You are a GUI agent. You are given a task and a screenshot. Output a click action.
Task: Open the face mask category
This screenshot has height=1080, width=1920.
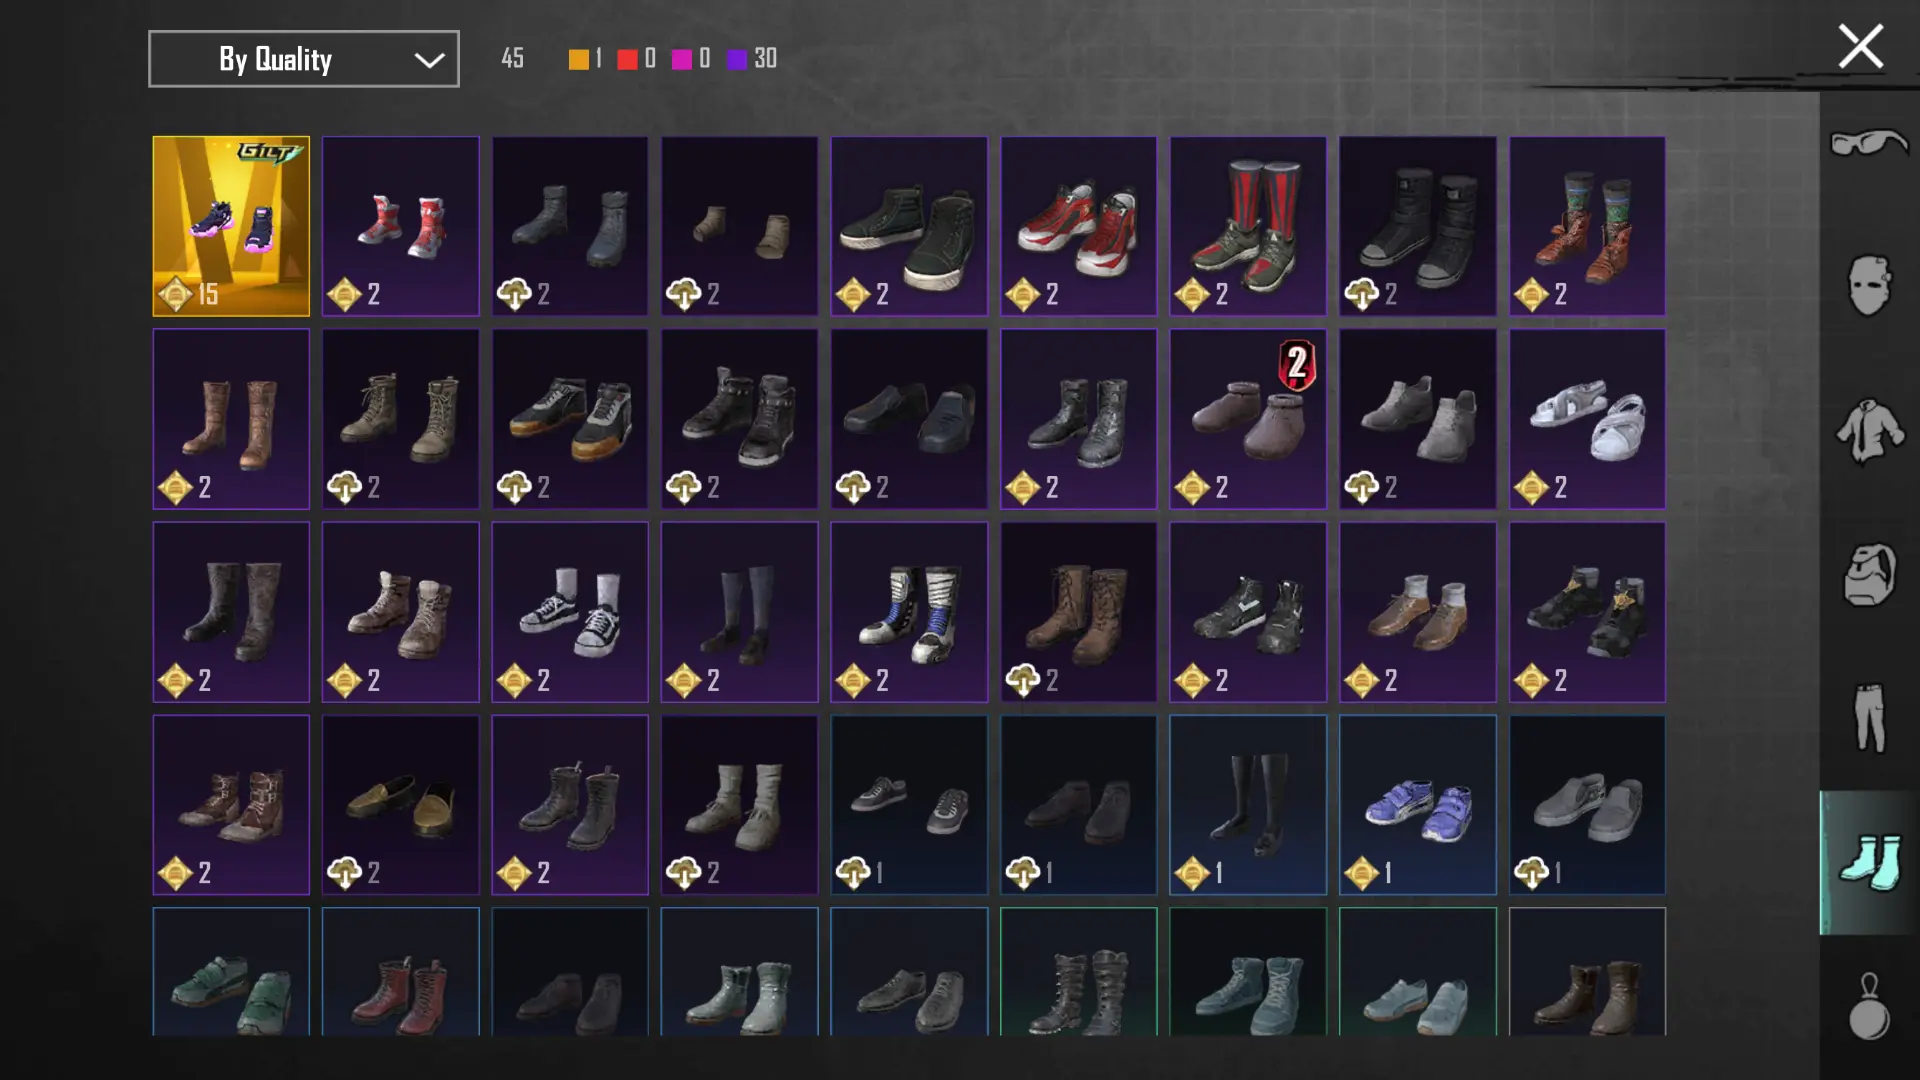click(1869, 285)
